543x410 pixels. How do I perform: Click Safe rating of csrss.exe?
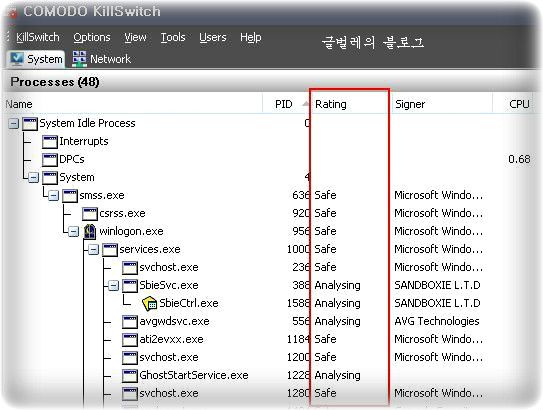coord(326,213)
